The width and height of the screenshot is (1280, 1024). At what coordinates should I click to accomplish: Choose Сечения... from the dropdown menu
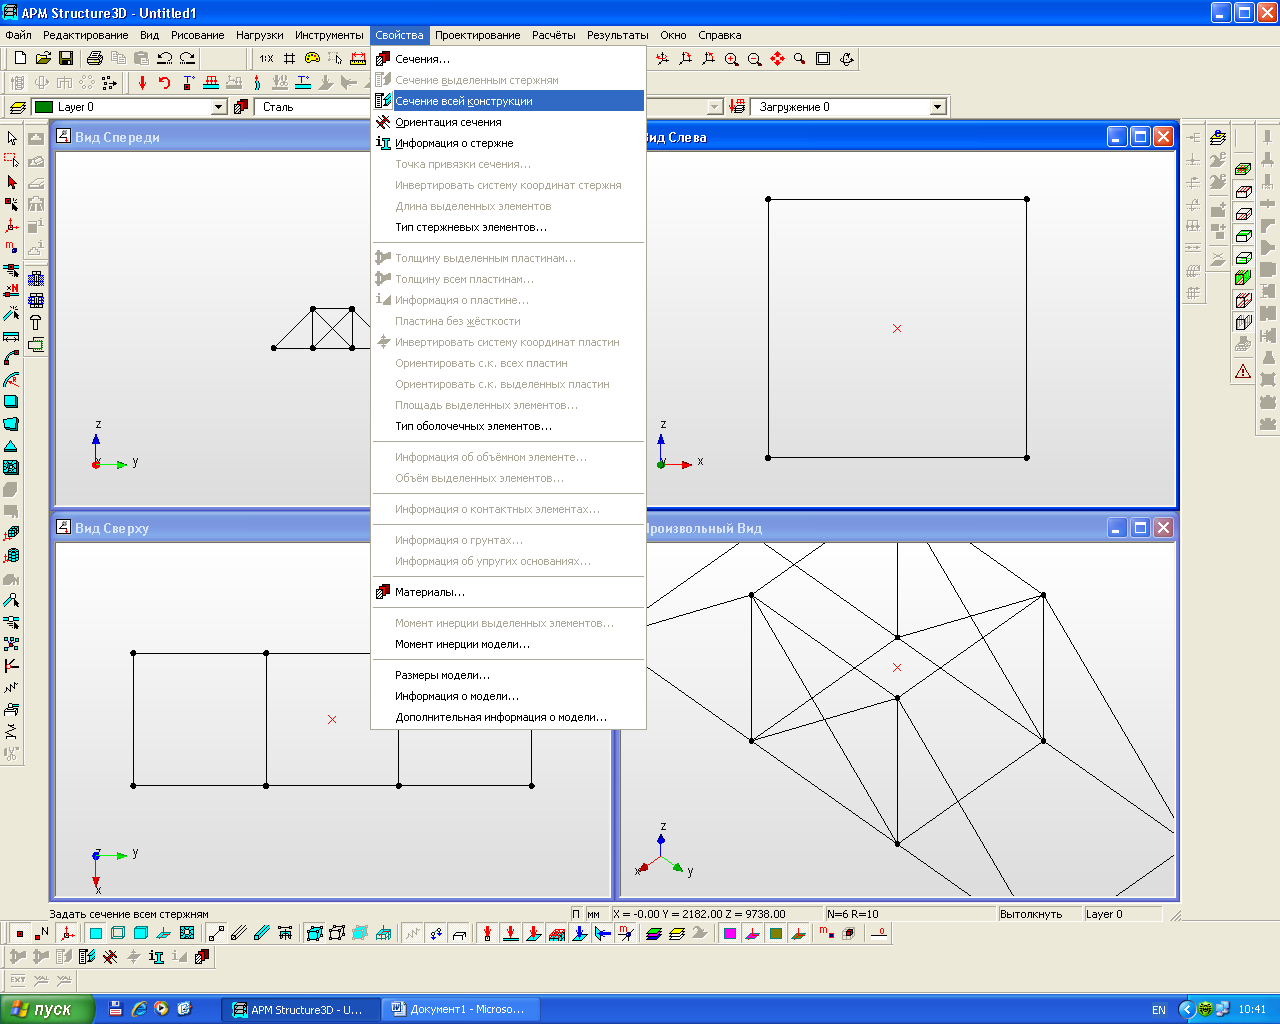click(x=508, y=59)
